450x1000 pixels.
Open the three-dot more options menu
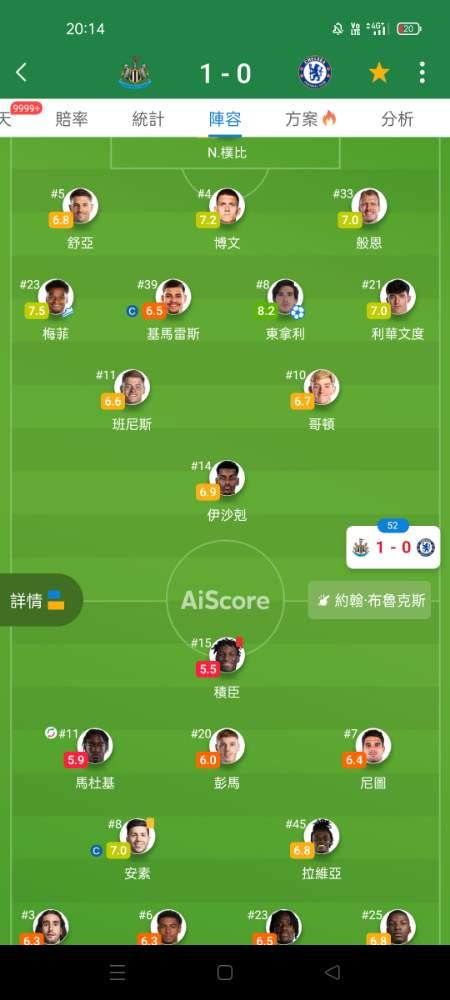[422, 73]
